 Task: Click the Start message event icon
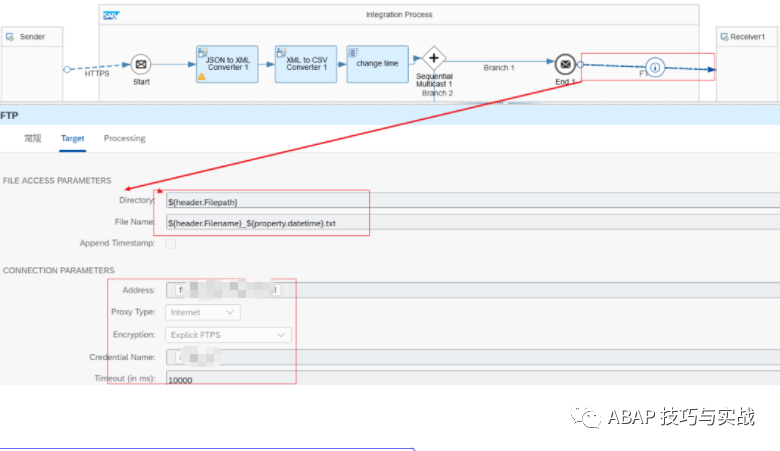[x=141, y=64]
